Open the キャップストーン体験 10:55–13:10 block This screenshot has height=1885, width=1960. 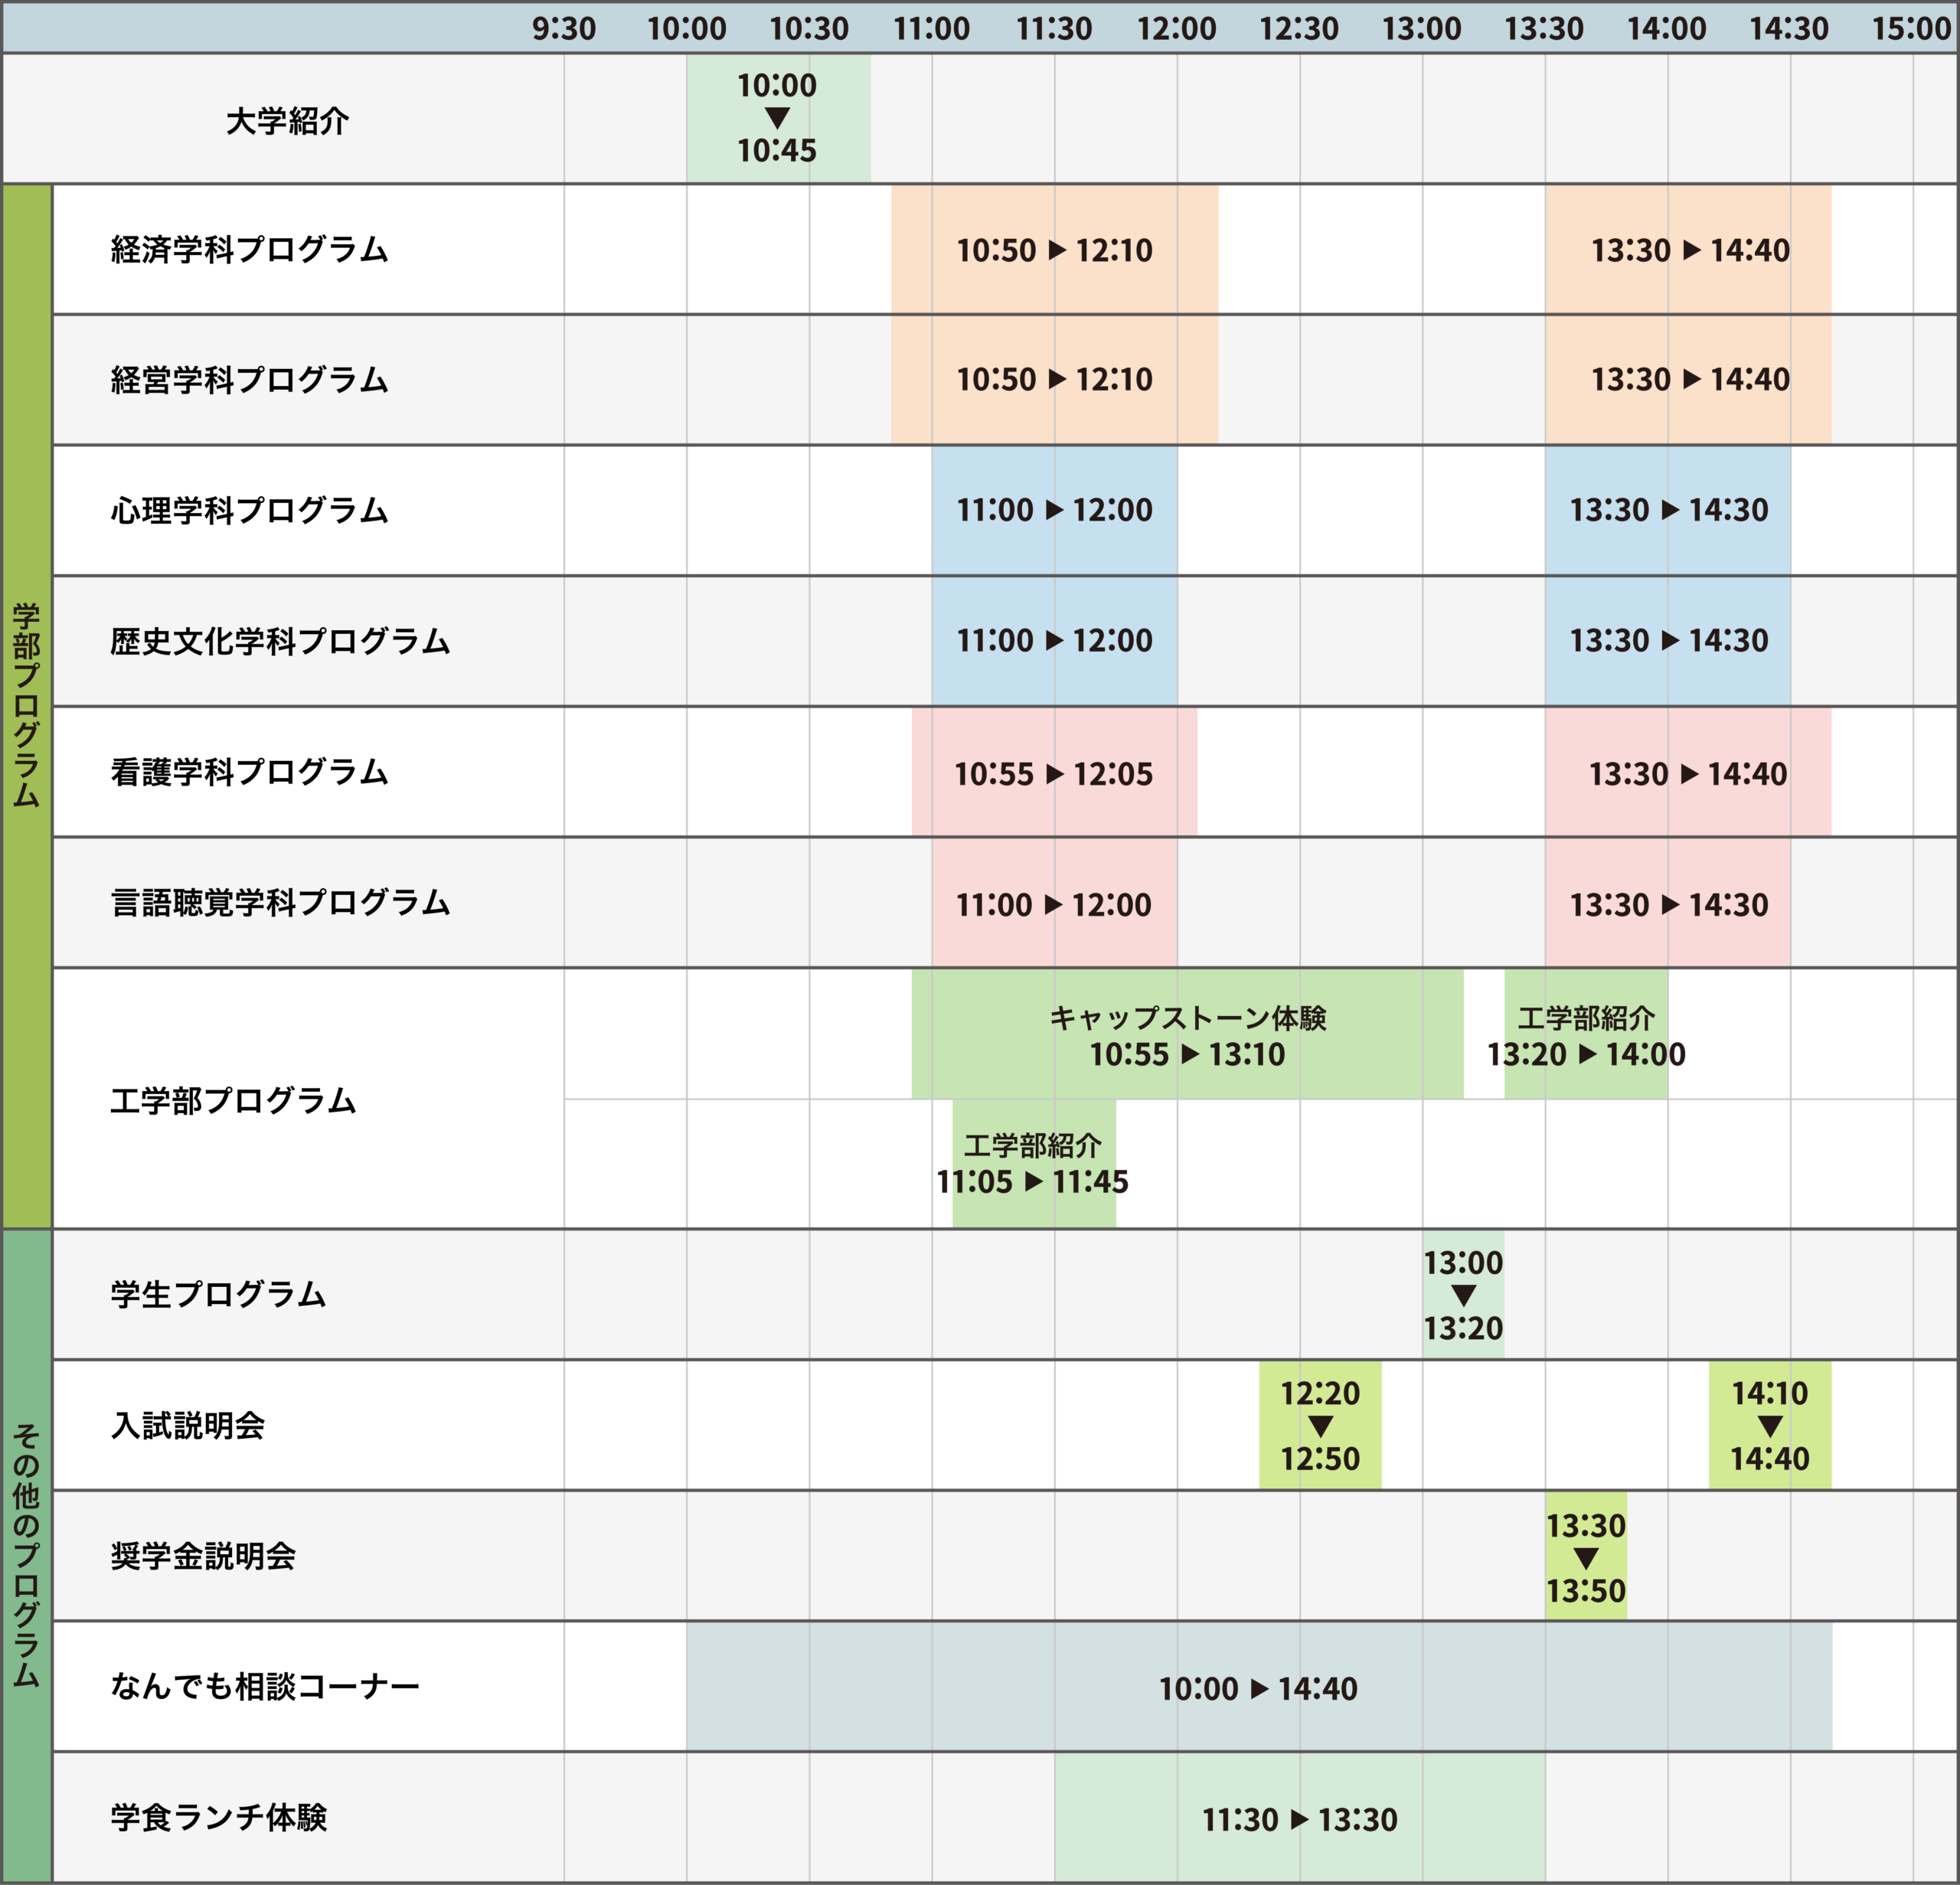coord(1187,1035)
